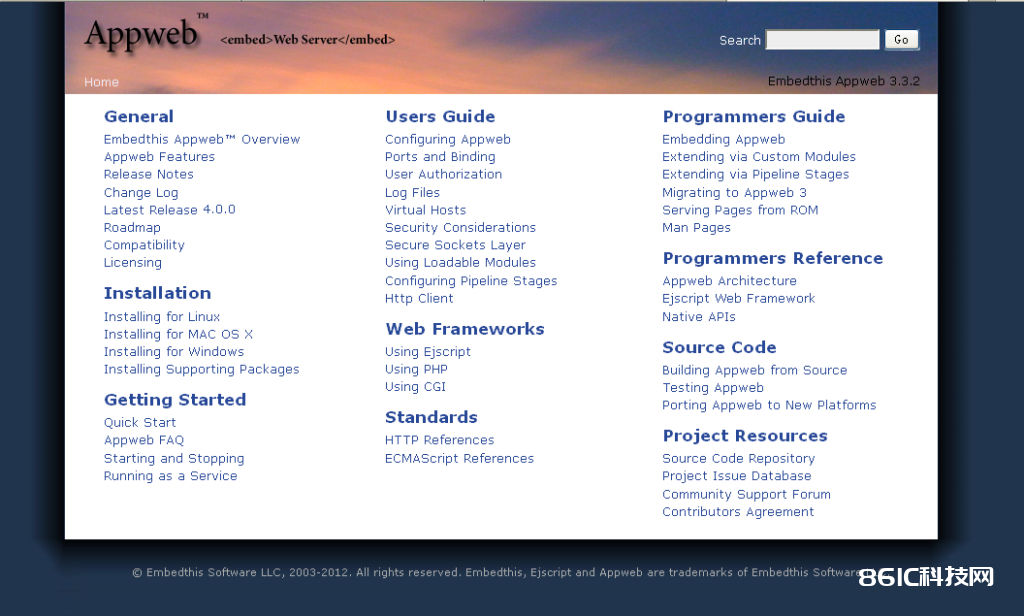Open User Authorization page

443,174
